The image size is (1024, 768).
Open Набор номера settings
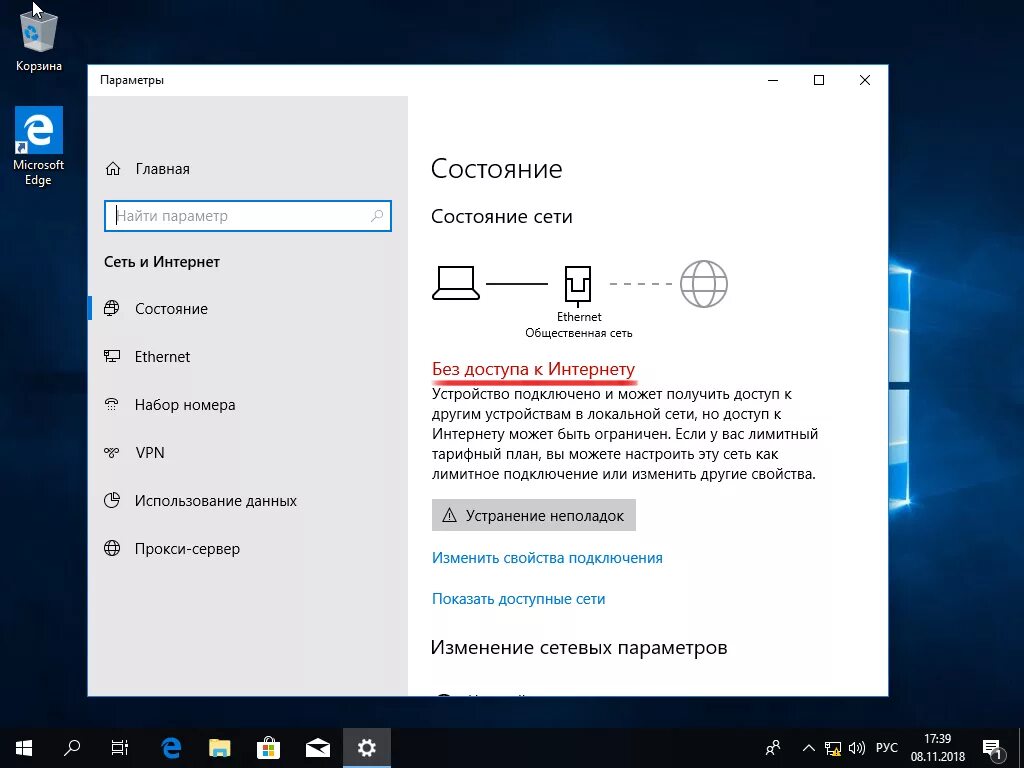tap(185, 405)
